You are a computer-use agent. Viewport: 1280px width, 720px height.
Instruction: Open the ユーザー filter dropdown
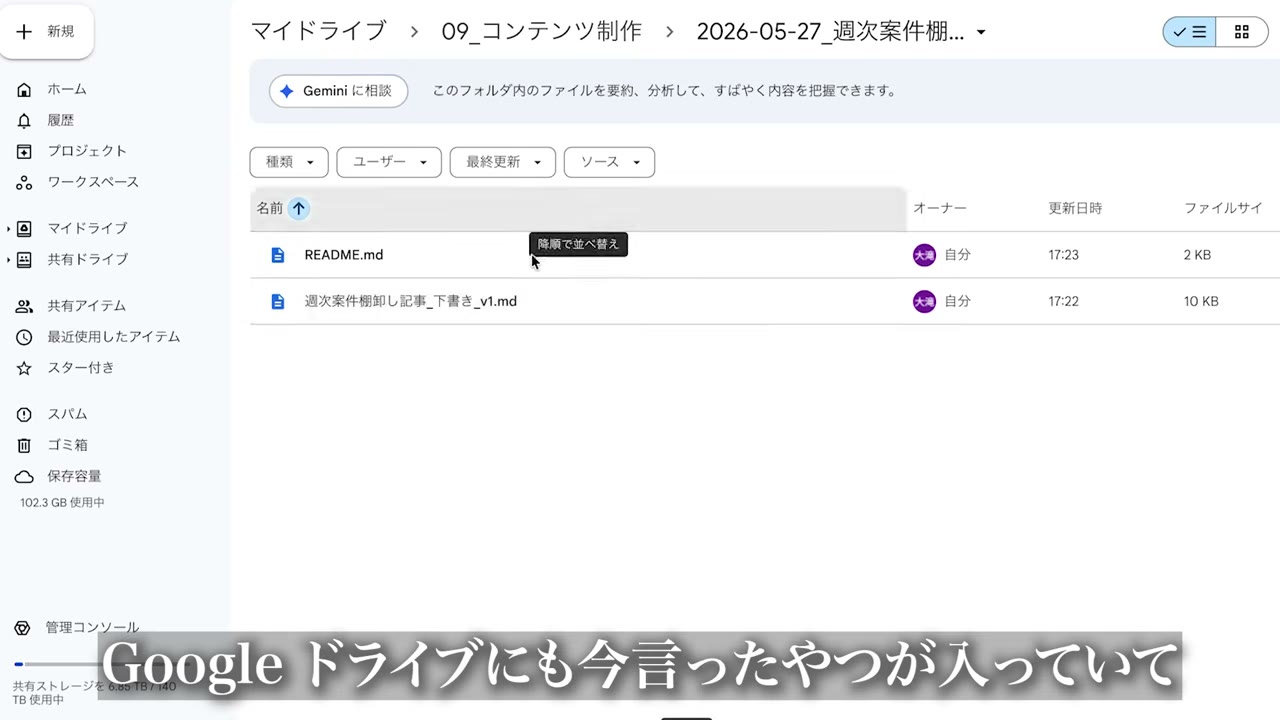[x=389, y=162]
